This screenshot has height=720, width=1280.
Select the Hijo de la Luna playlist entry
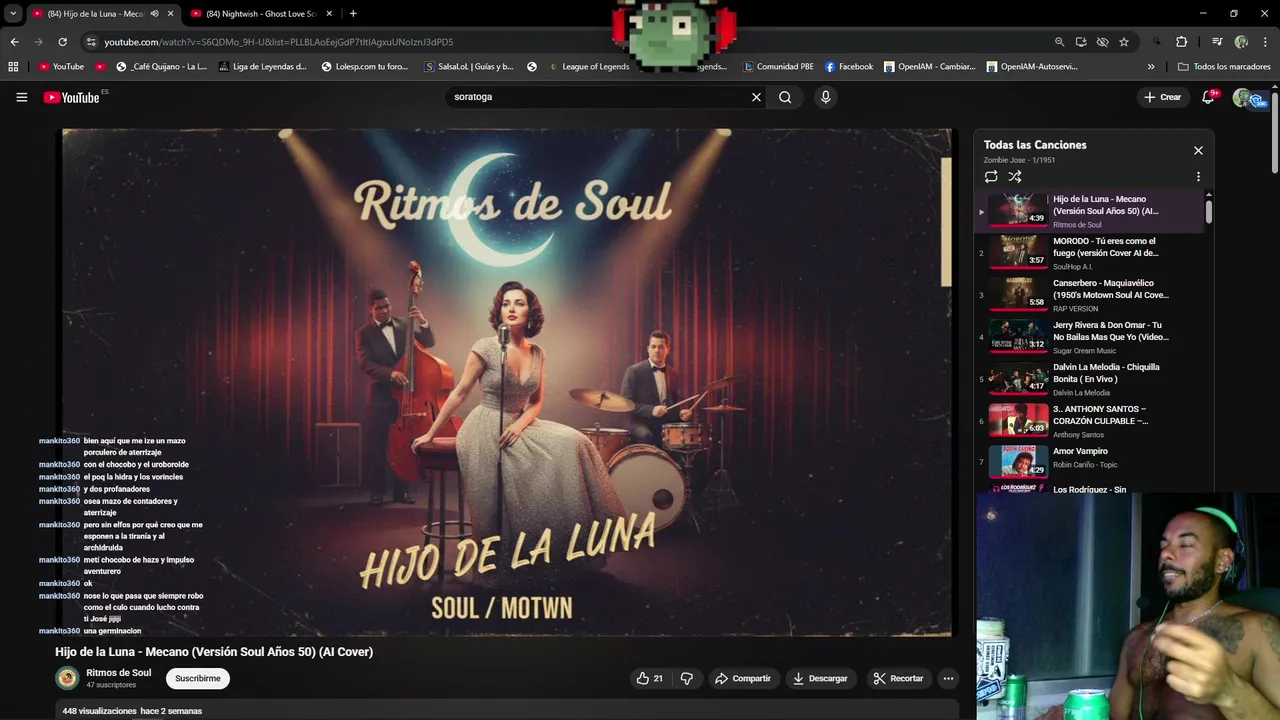tap(1090, 211)
